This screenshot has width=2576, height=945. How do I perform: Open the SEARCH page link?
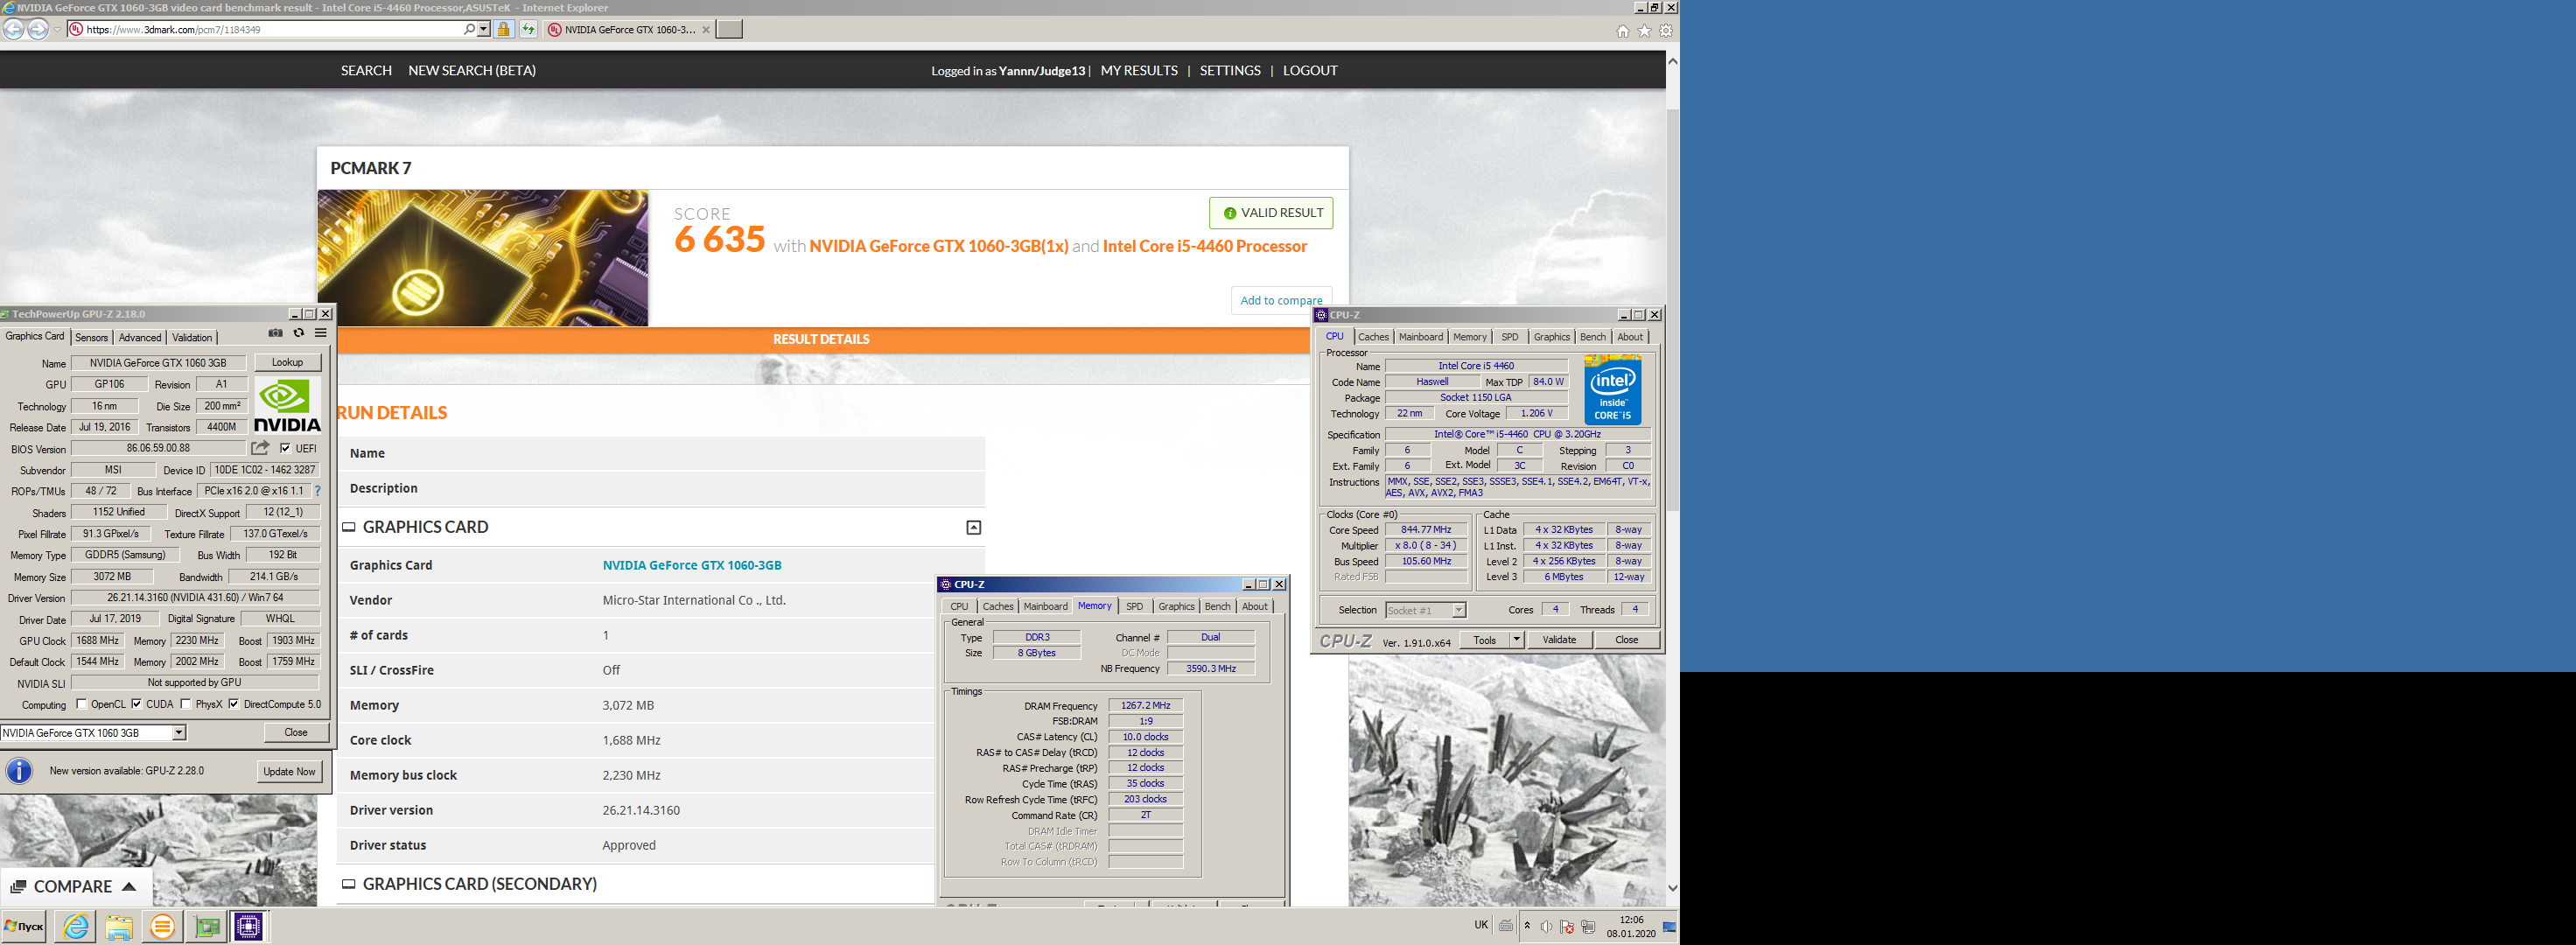[x=366, y=70]
